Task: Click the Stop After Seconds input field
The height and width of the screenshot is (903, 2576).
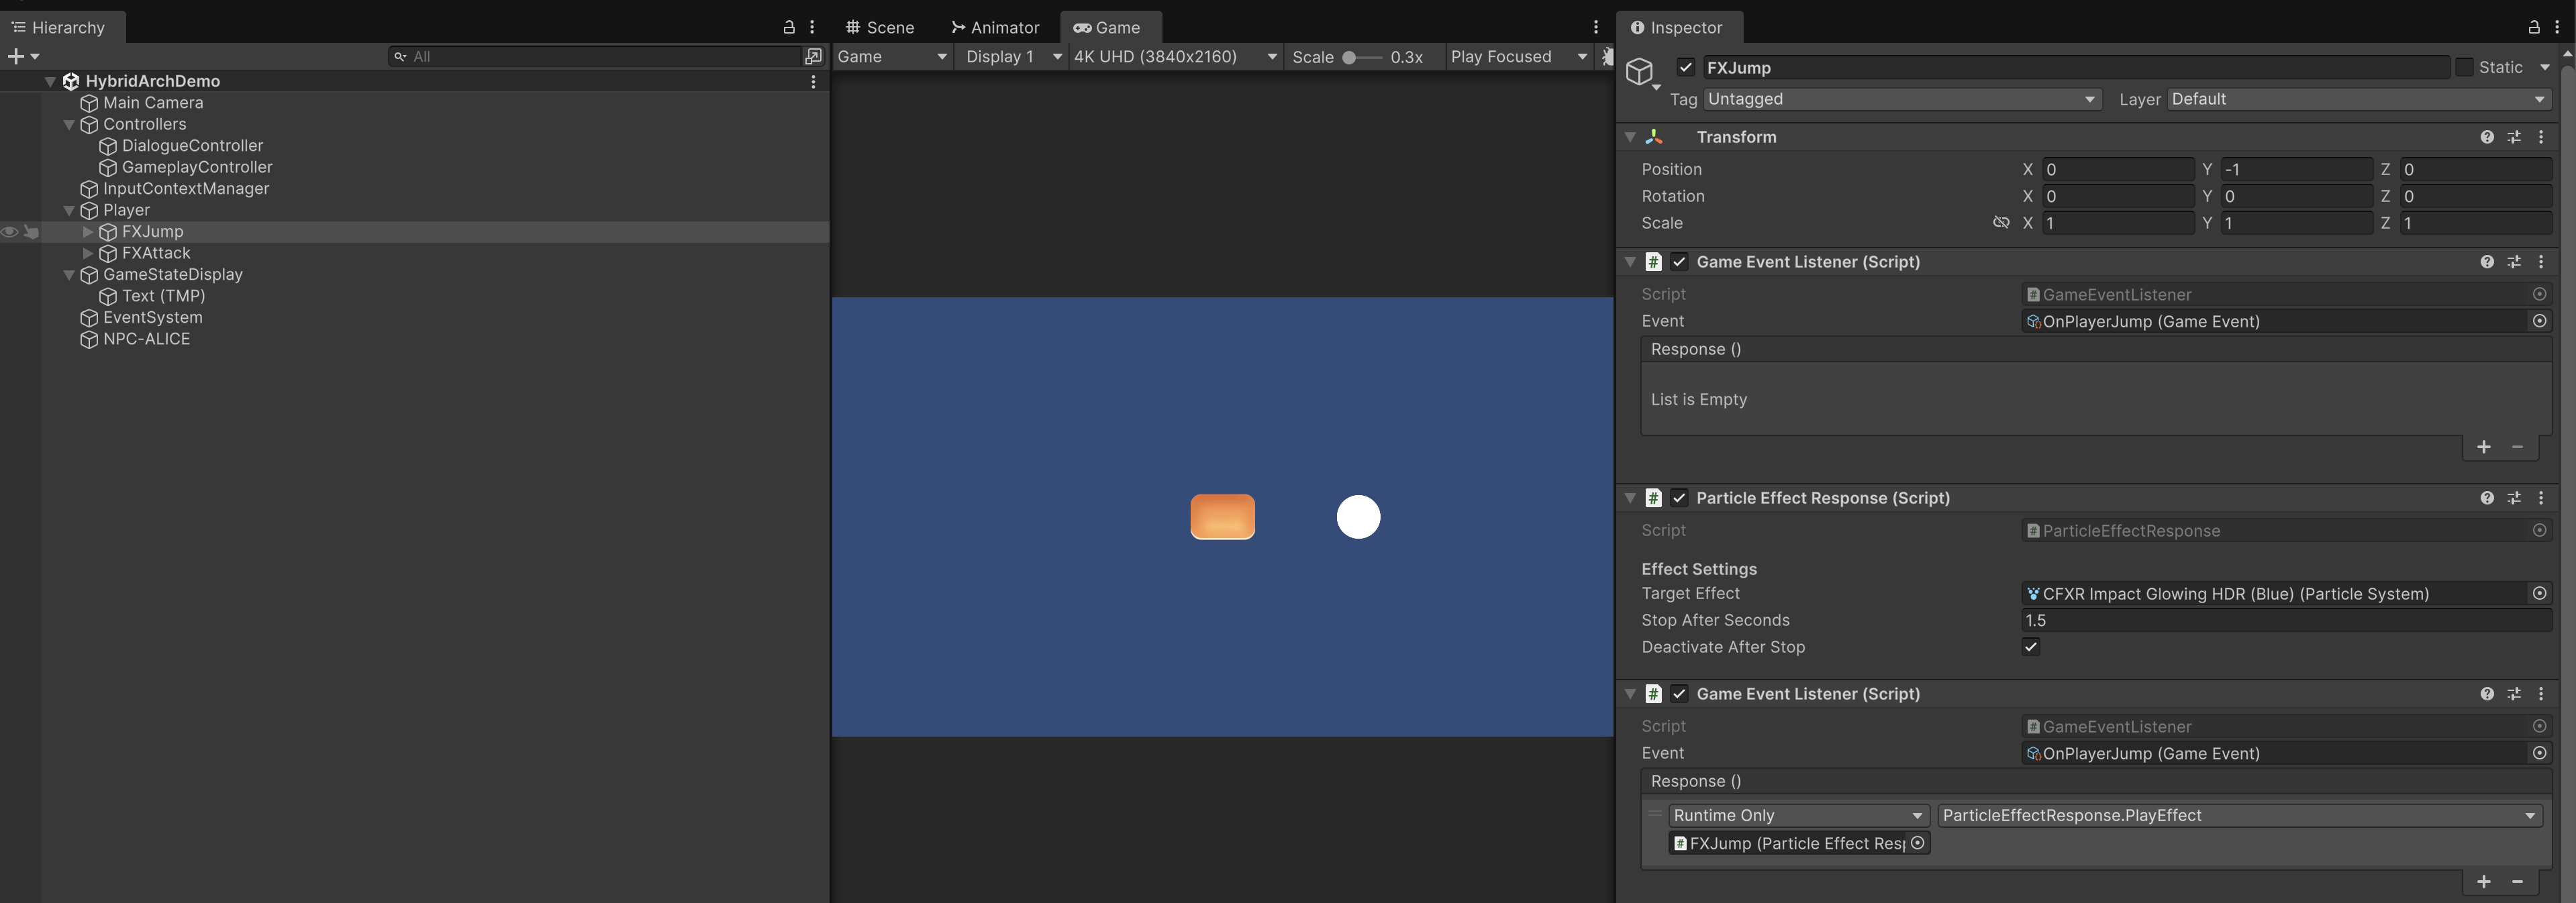Action: click(2285, 620)
